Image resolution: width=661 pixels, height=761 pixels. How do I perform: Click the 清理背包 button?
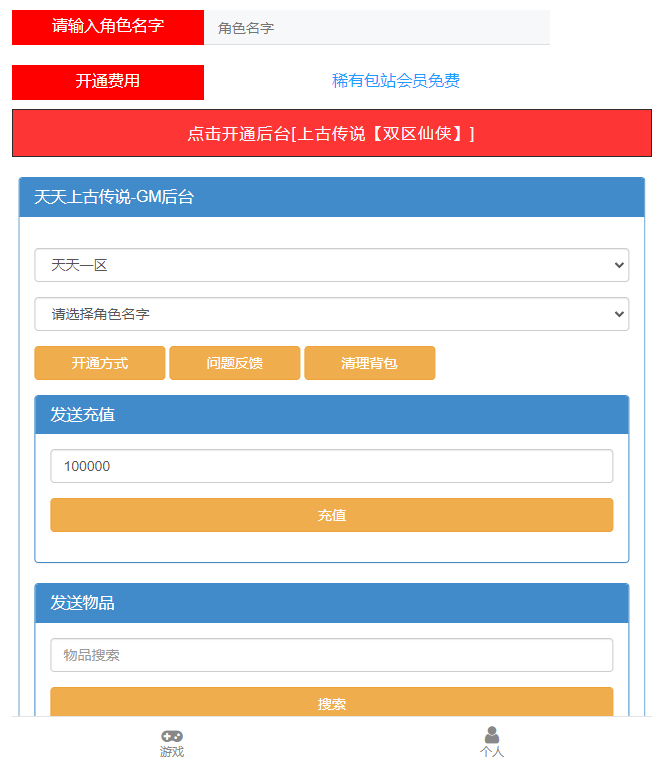(370, 363)
